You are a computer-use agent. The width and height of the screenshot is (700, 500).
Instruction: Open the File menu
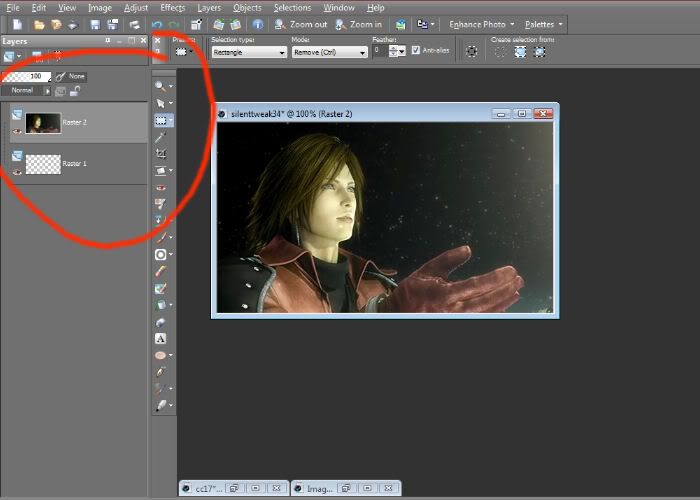(x=13, y=8)
